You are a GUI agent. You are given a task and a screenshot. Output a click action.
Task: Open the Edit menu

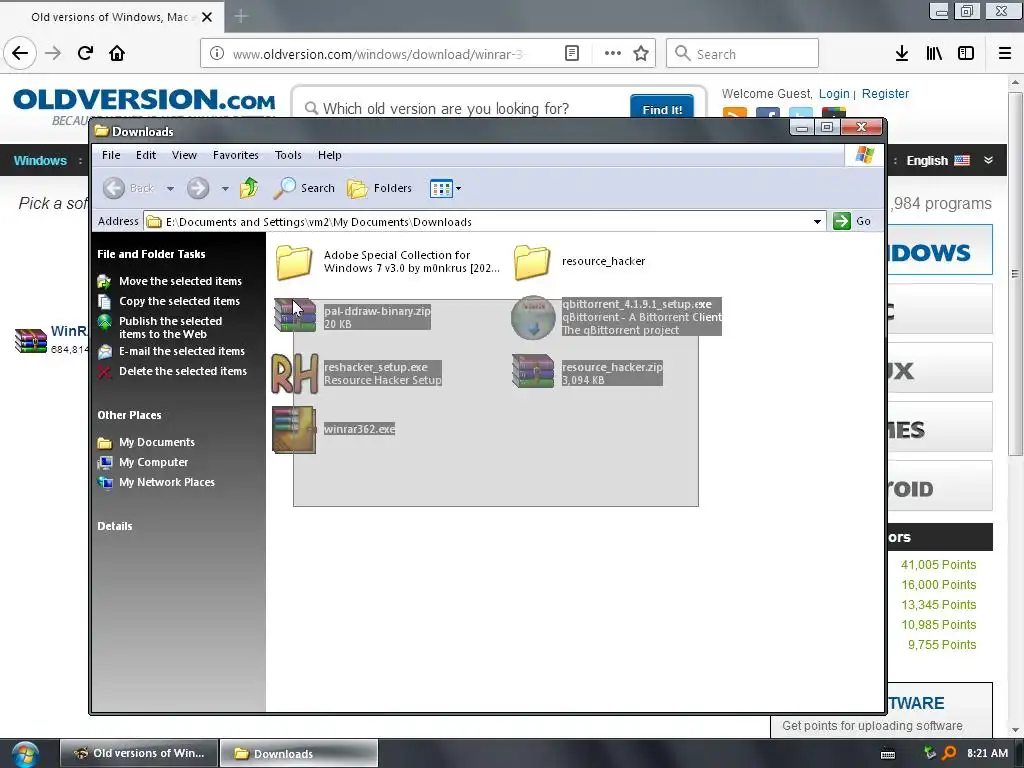click(x=146, y=155)
